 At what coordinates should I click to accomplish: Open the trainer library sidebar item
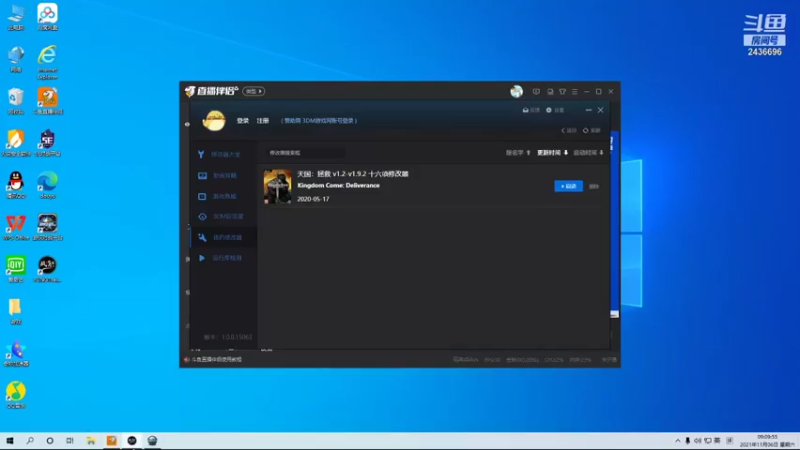(219, 155)
